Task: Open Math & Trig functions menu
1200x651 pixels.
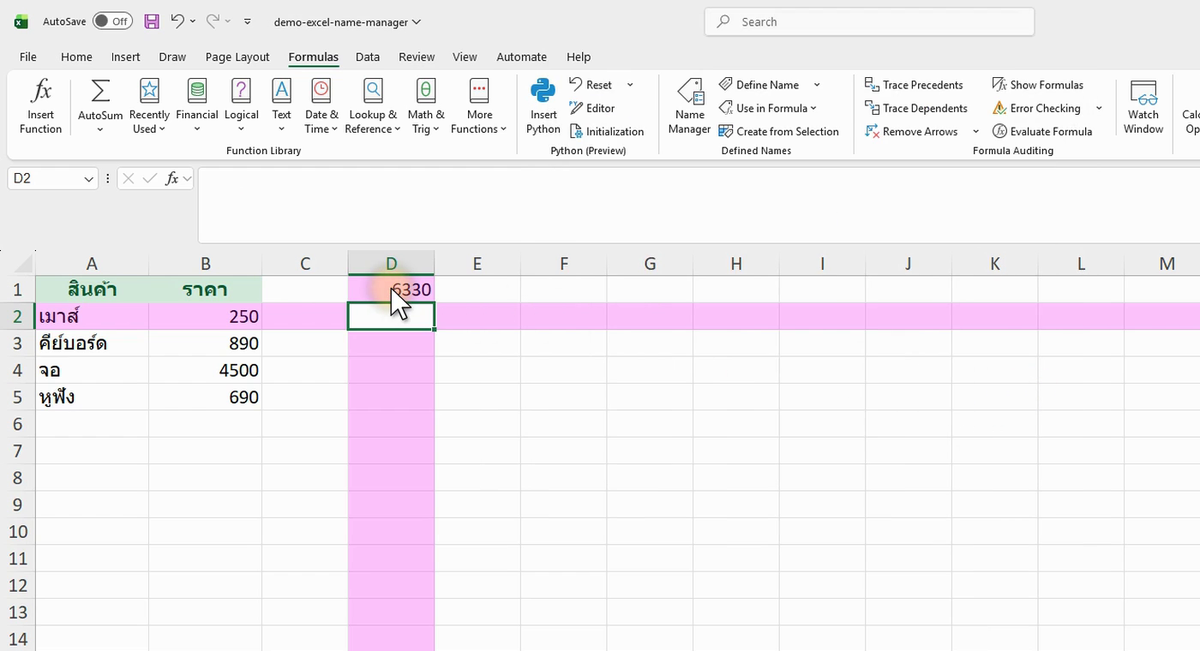Action: point(426,108)
